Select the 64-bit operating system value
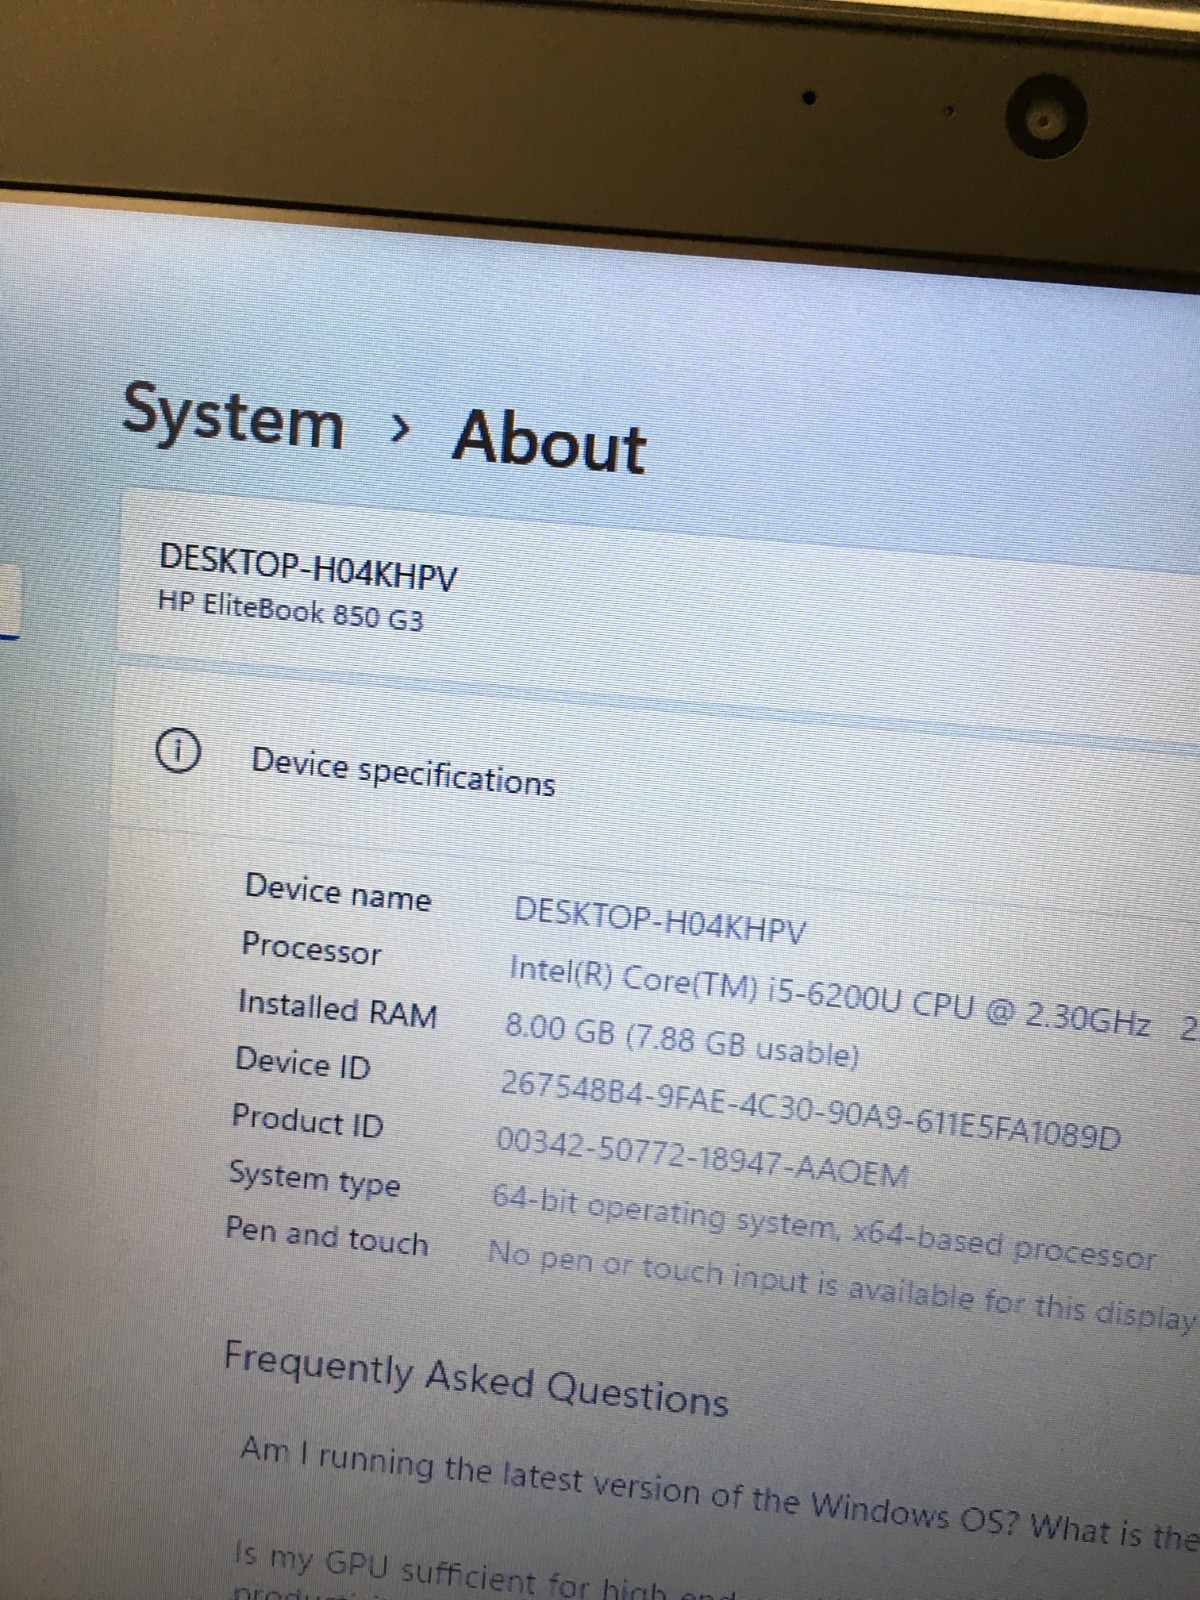This screenshot has height=1600, width=1200. [x=823, y=1228]
